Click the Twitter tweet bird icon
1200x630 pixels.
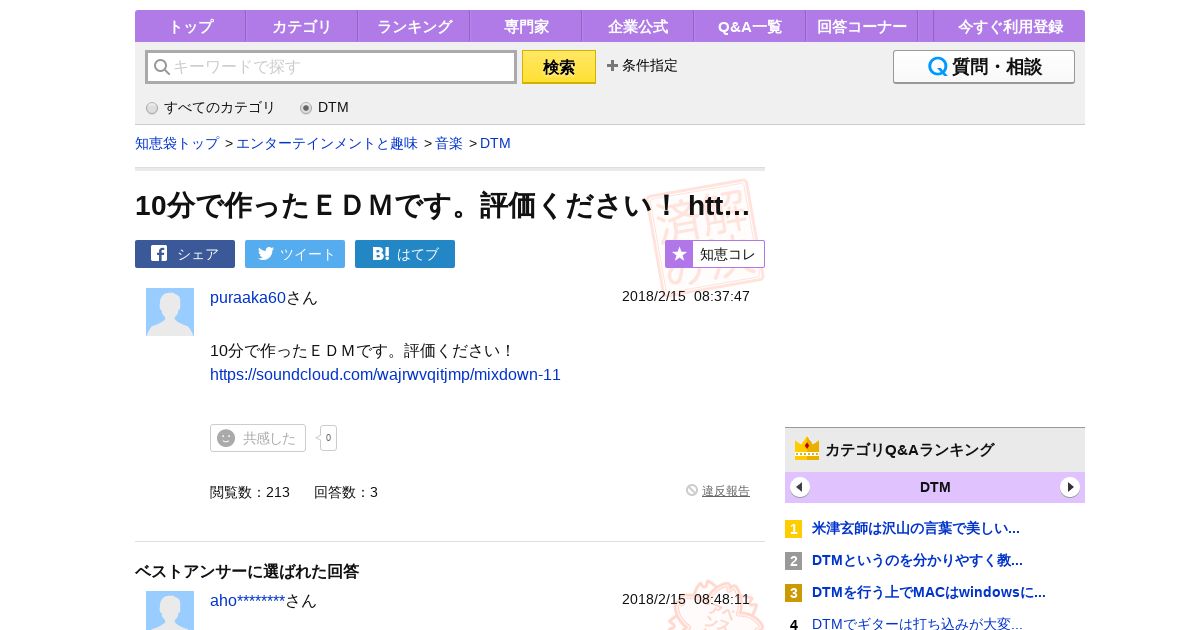[266, 254]
